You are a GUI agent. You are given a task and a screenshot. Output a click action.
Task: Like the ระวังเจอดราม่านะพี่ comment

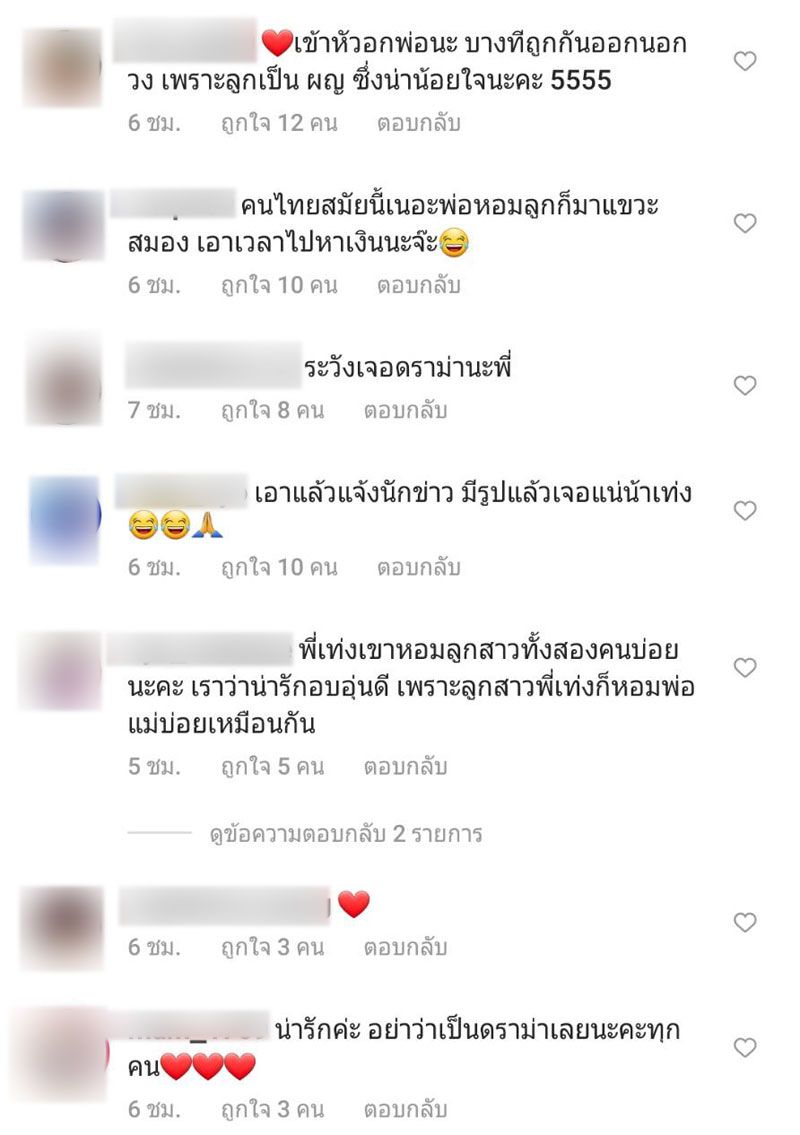745,385
